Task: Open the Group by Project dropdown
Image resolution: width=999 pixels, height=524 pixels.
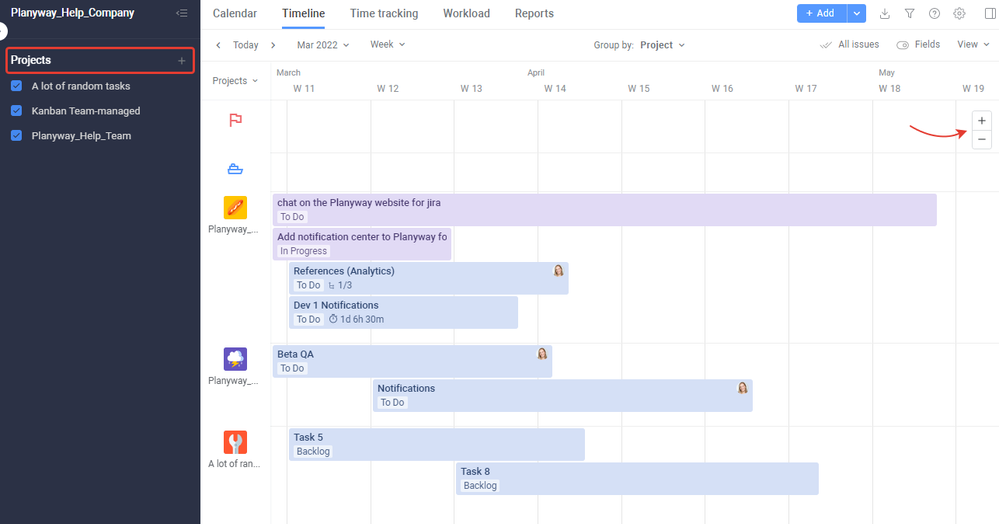Action: (x=663, y=45)
